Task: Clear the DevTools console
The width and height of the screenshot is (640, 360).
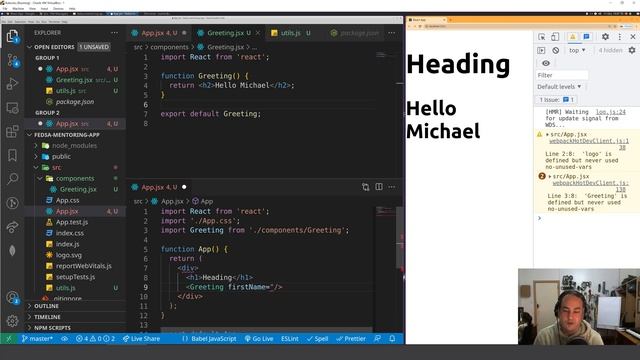Action: coord(556,50)
